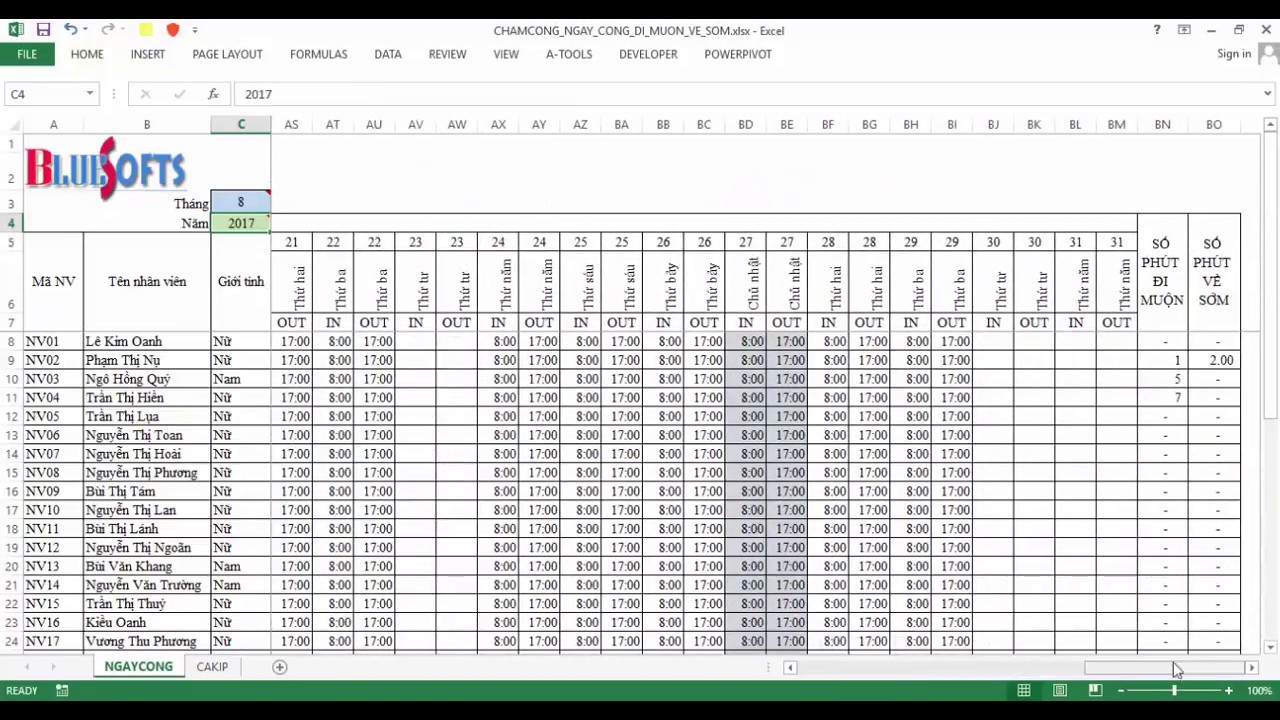Open the DEVELOPER ribbon tab
The width and height of the screenshot is (1280, 720).
point(648,54)
